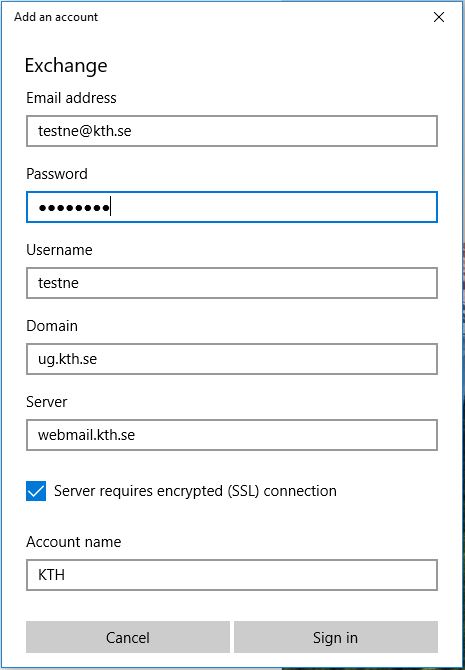
Task: Click into the Username field
Action: pos(232,283)
